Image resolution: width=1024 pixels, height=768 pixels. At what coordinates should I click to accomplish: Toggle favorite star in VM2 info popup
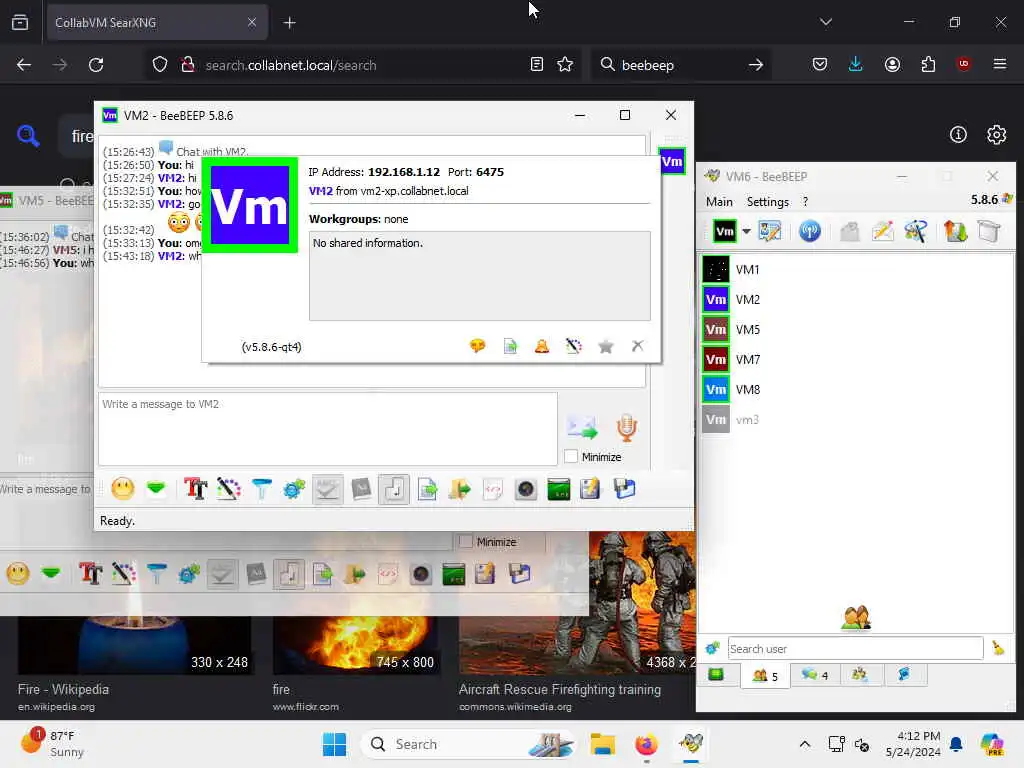click(606, 346)
